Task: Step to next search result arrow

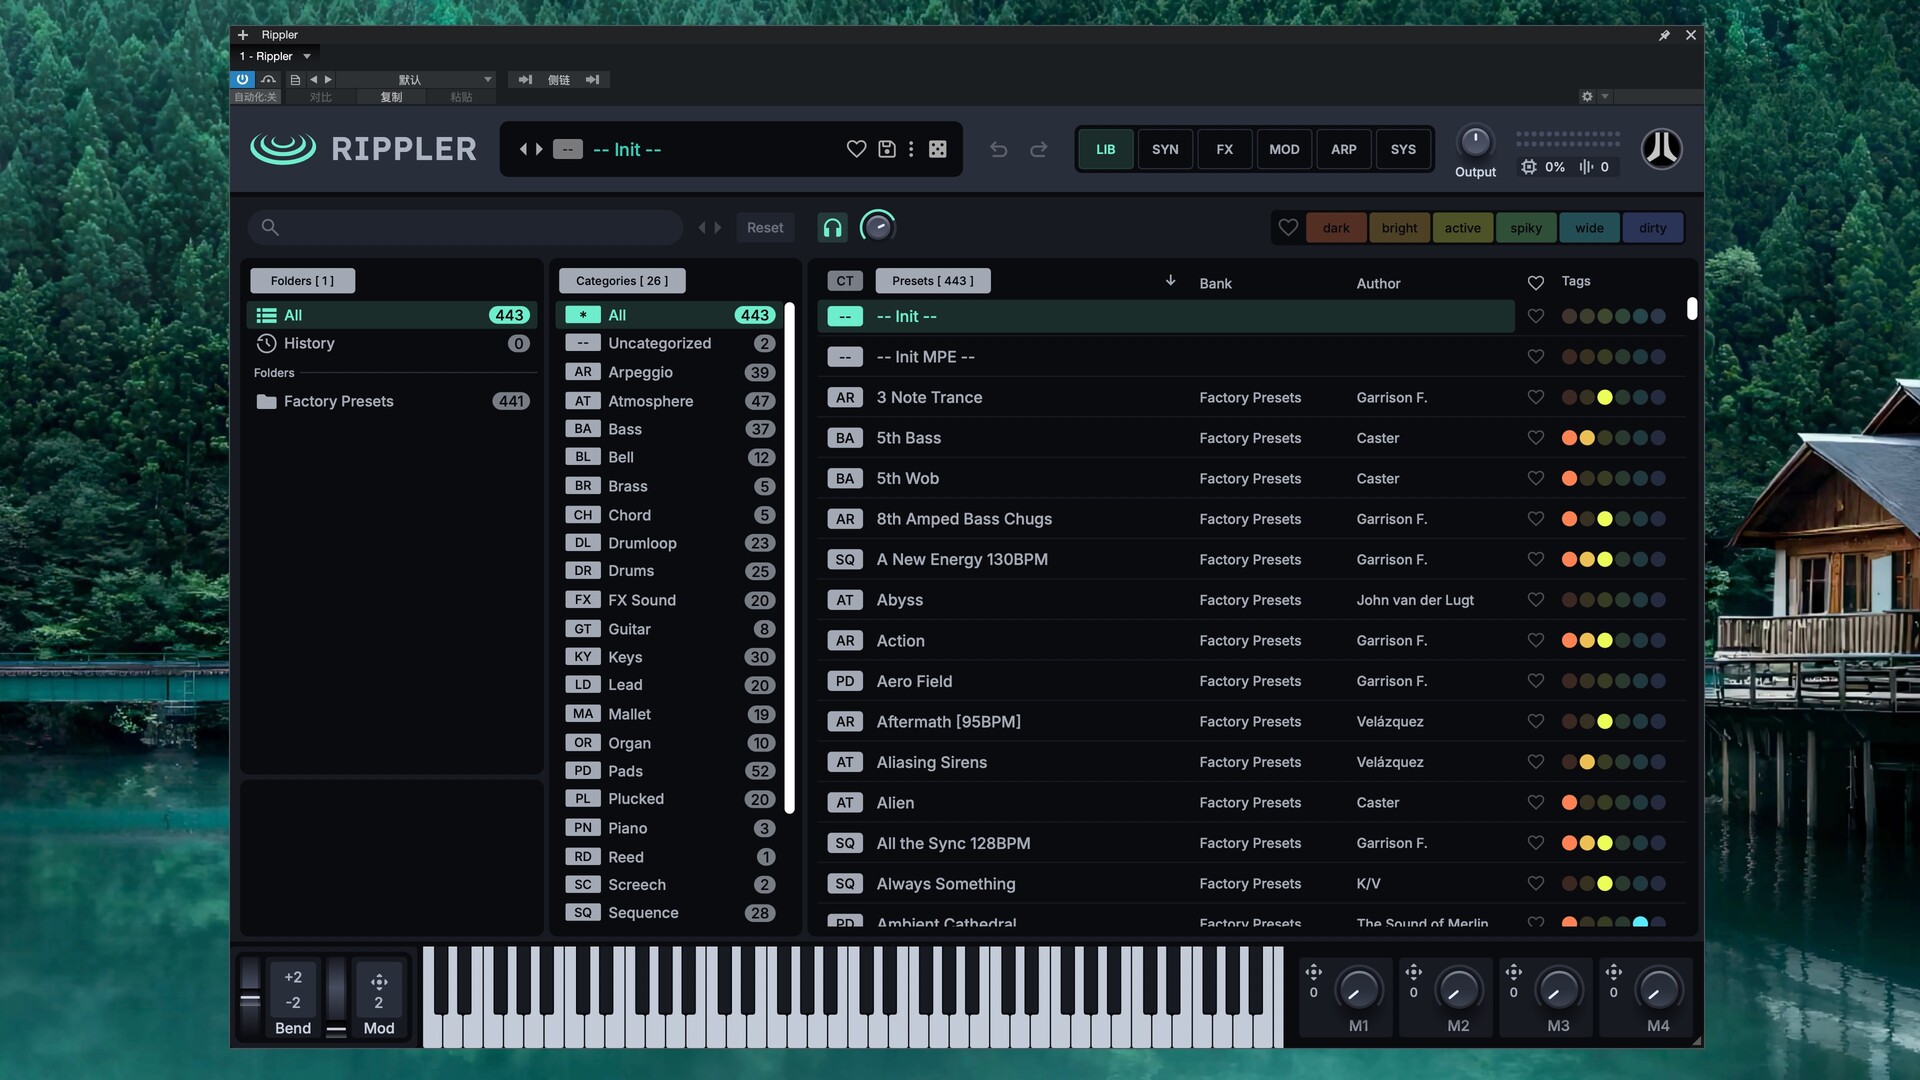Action: click(x=718, y=228)
